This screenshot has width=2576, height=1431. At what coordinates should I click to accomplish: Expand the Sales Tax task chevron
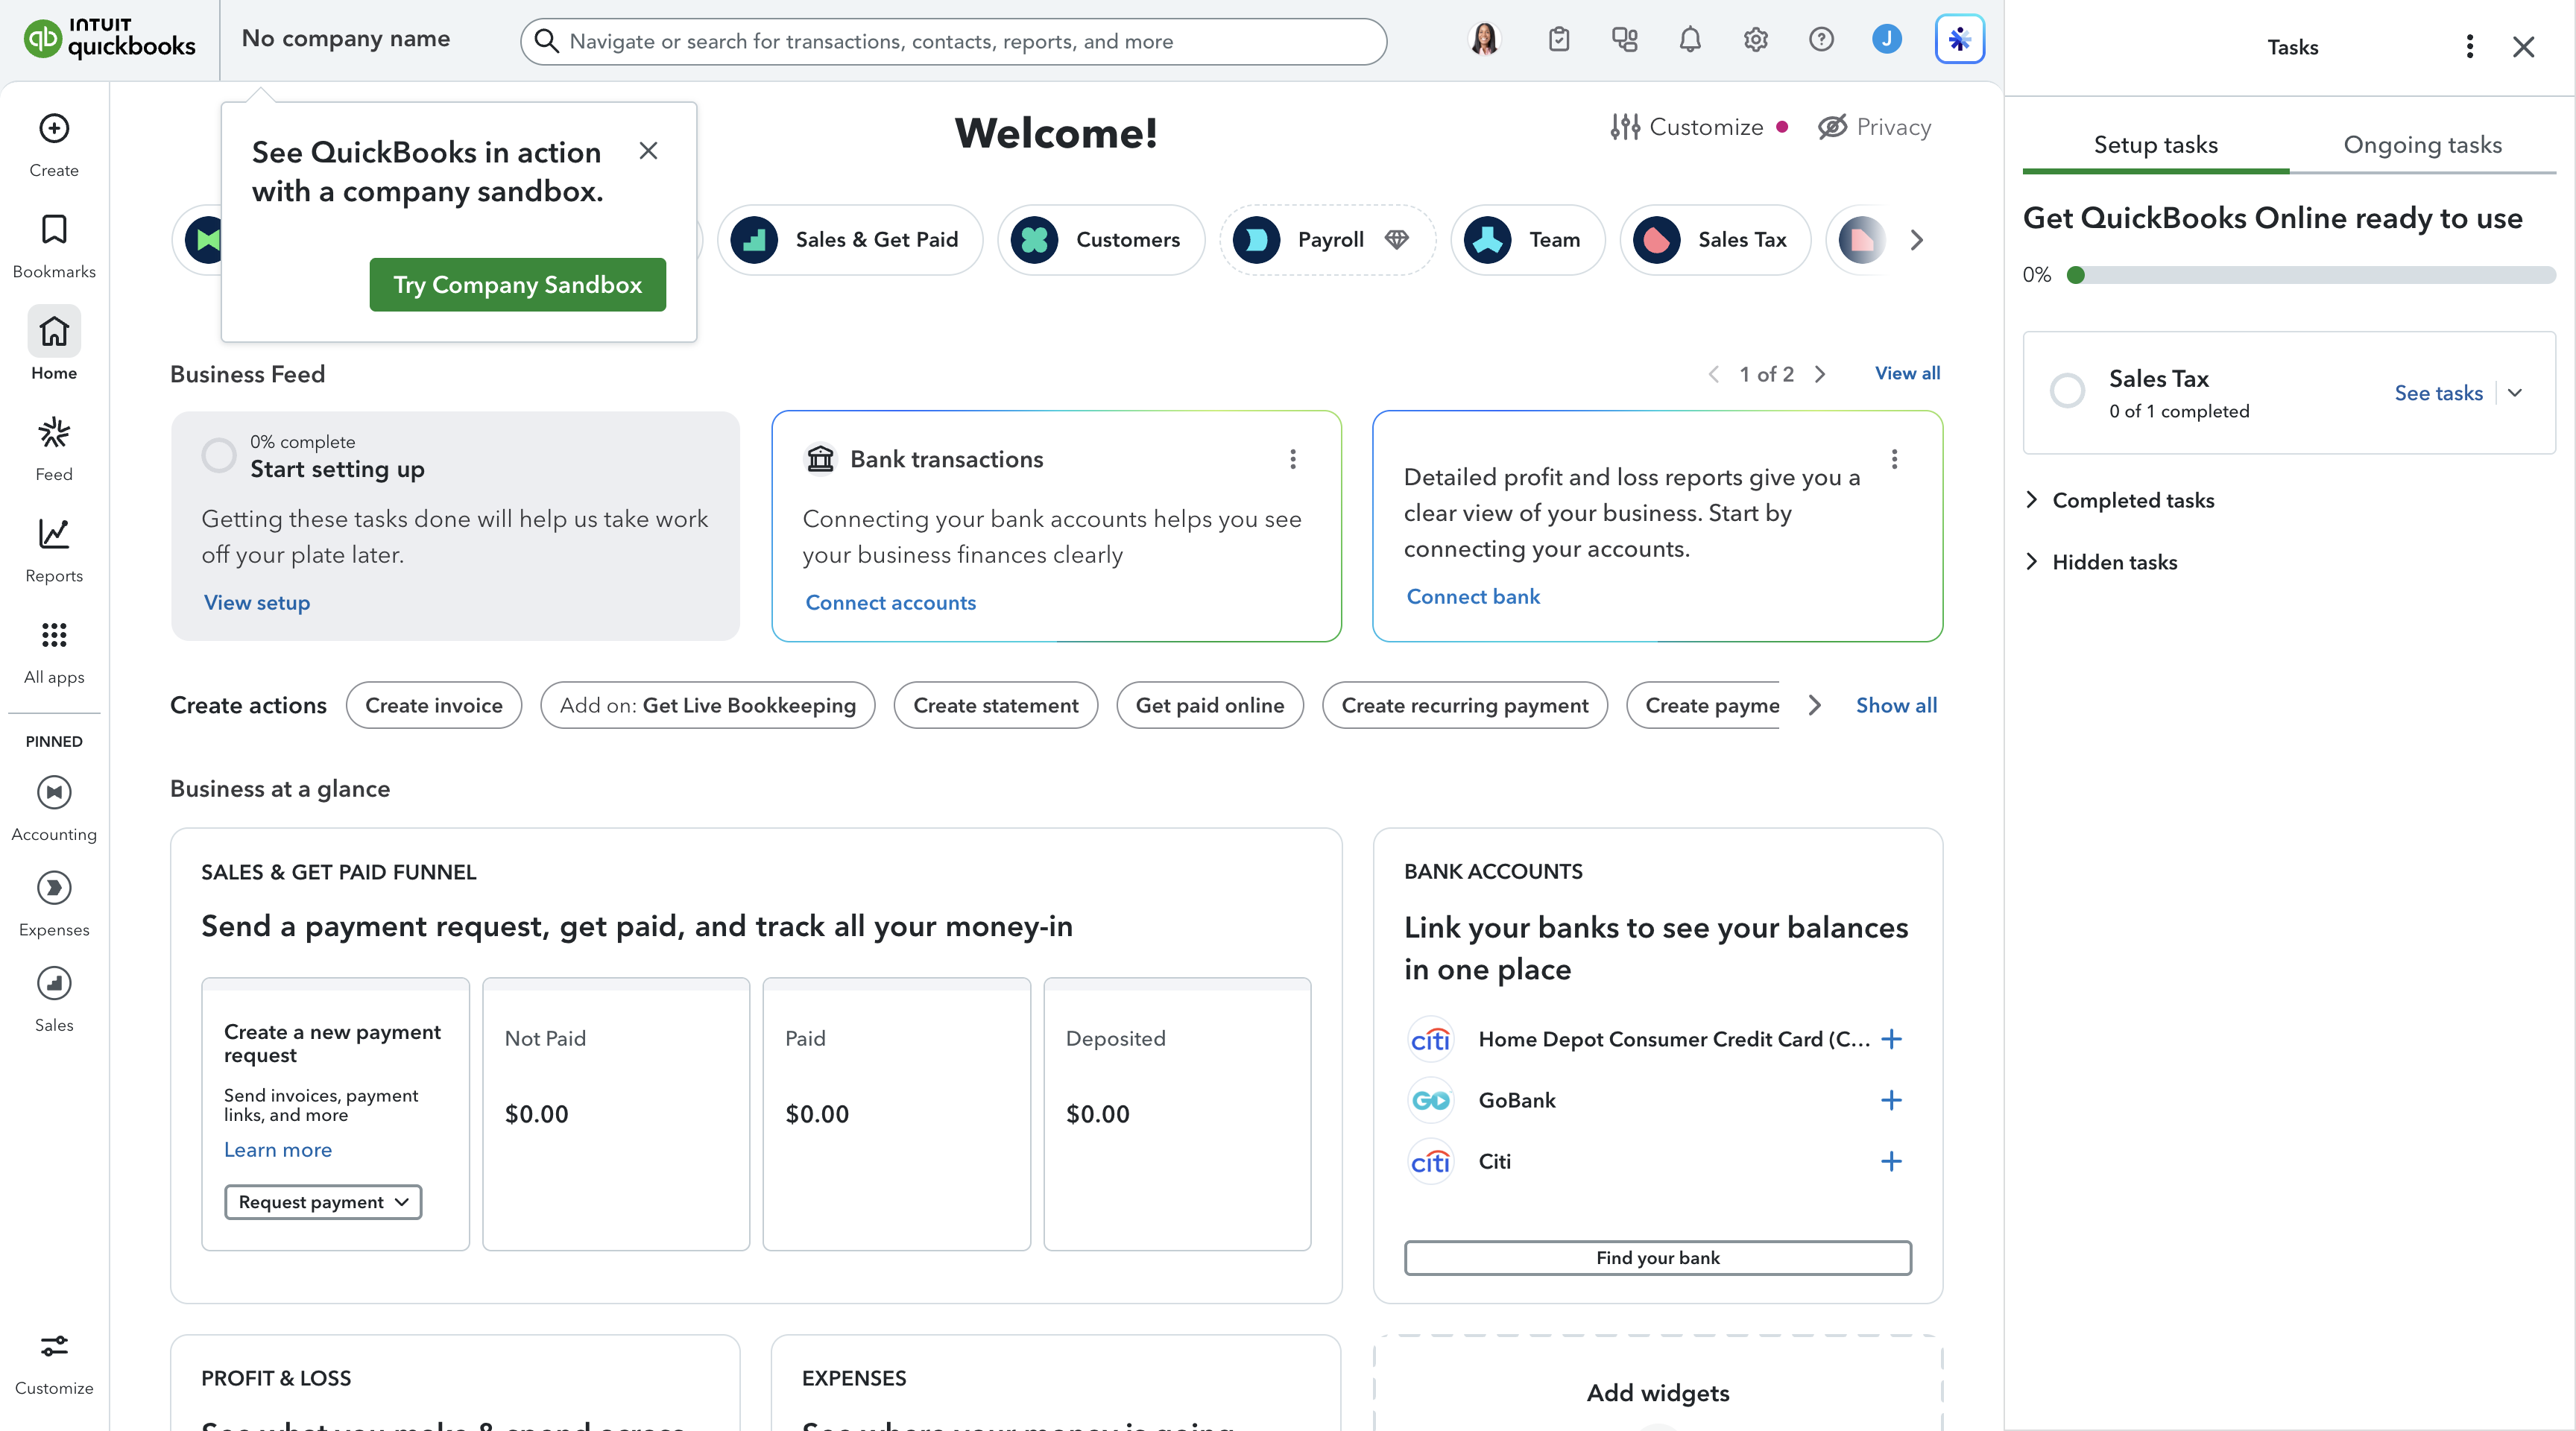point(2515,393)
